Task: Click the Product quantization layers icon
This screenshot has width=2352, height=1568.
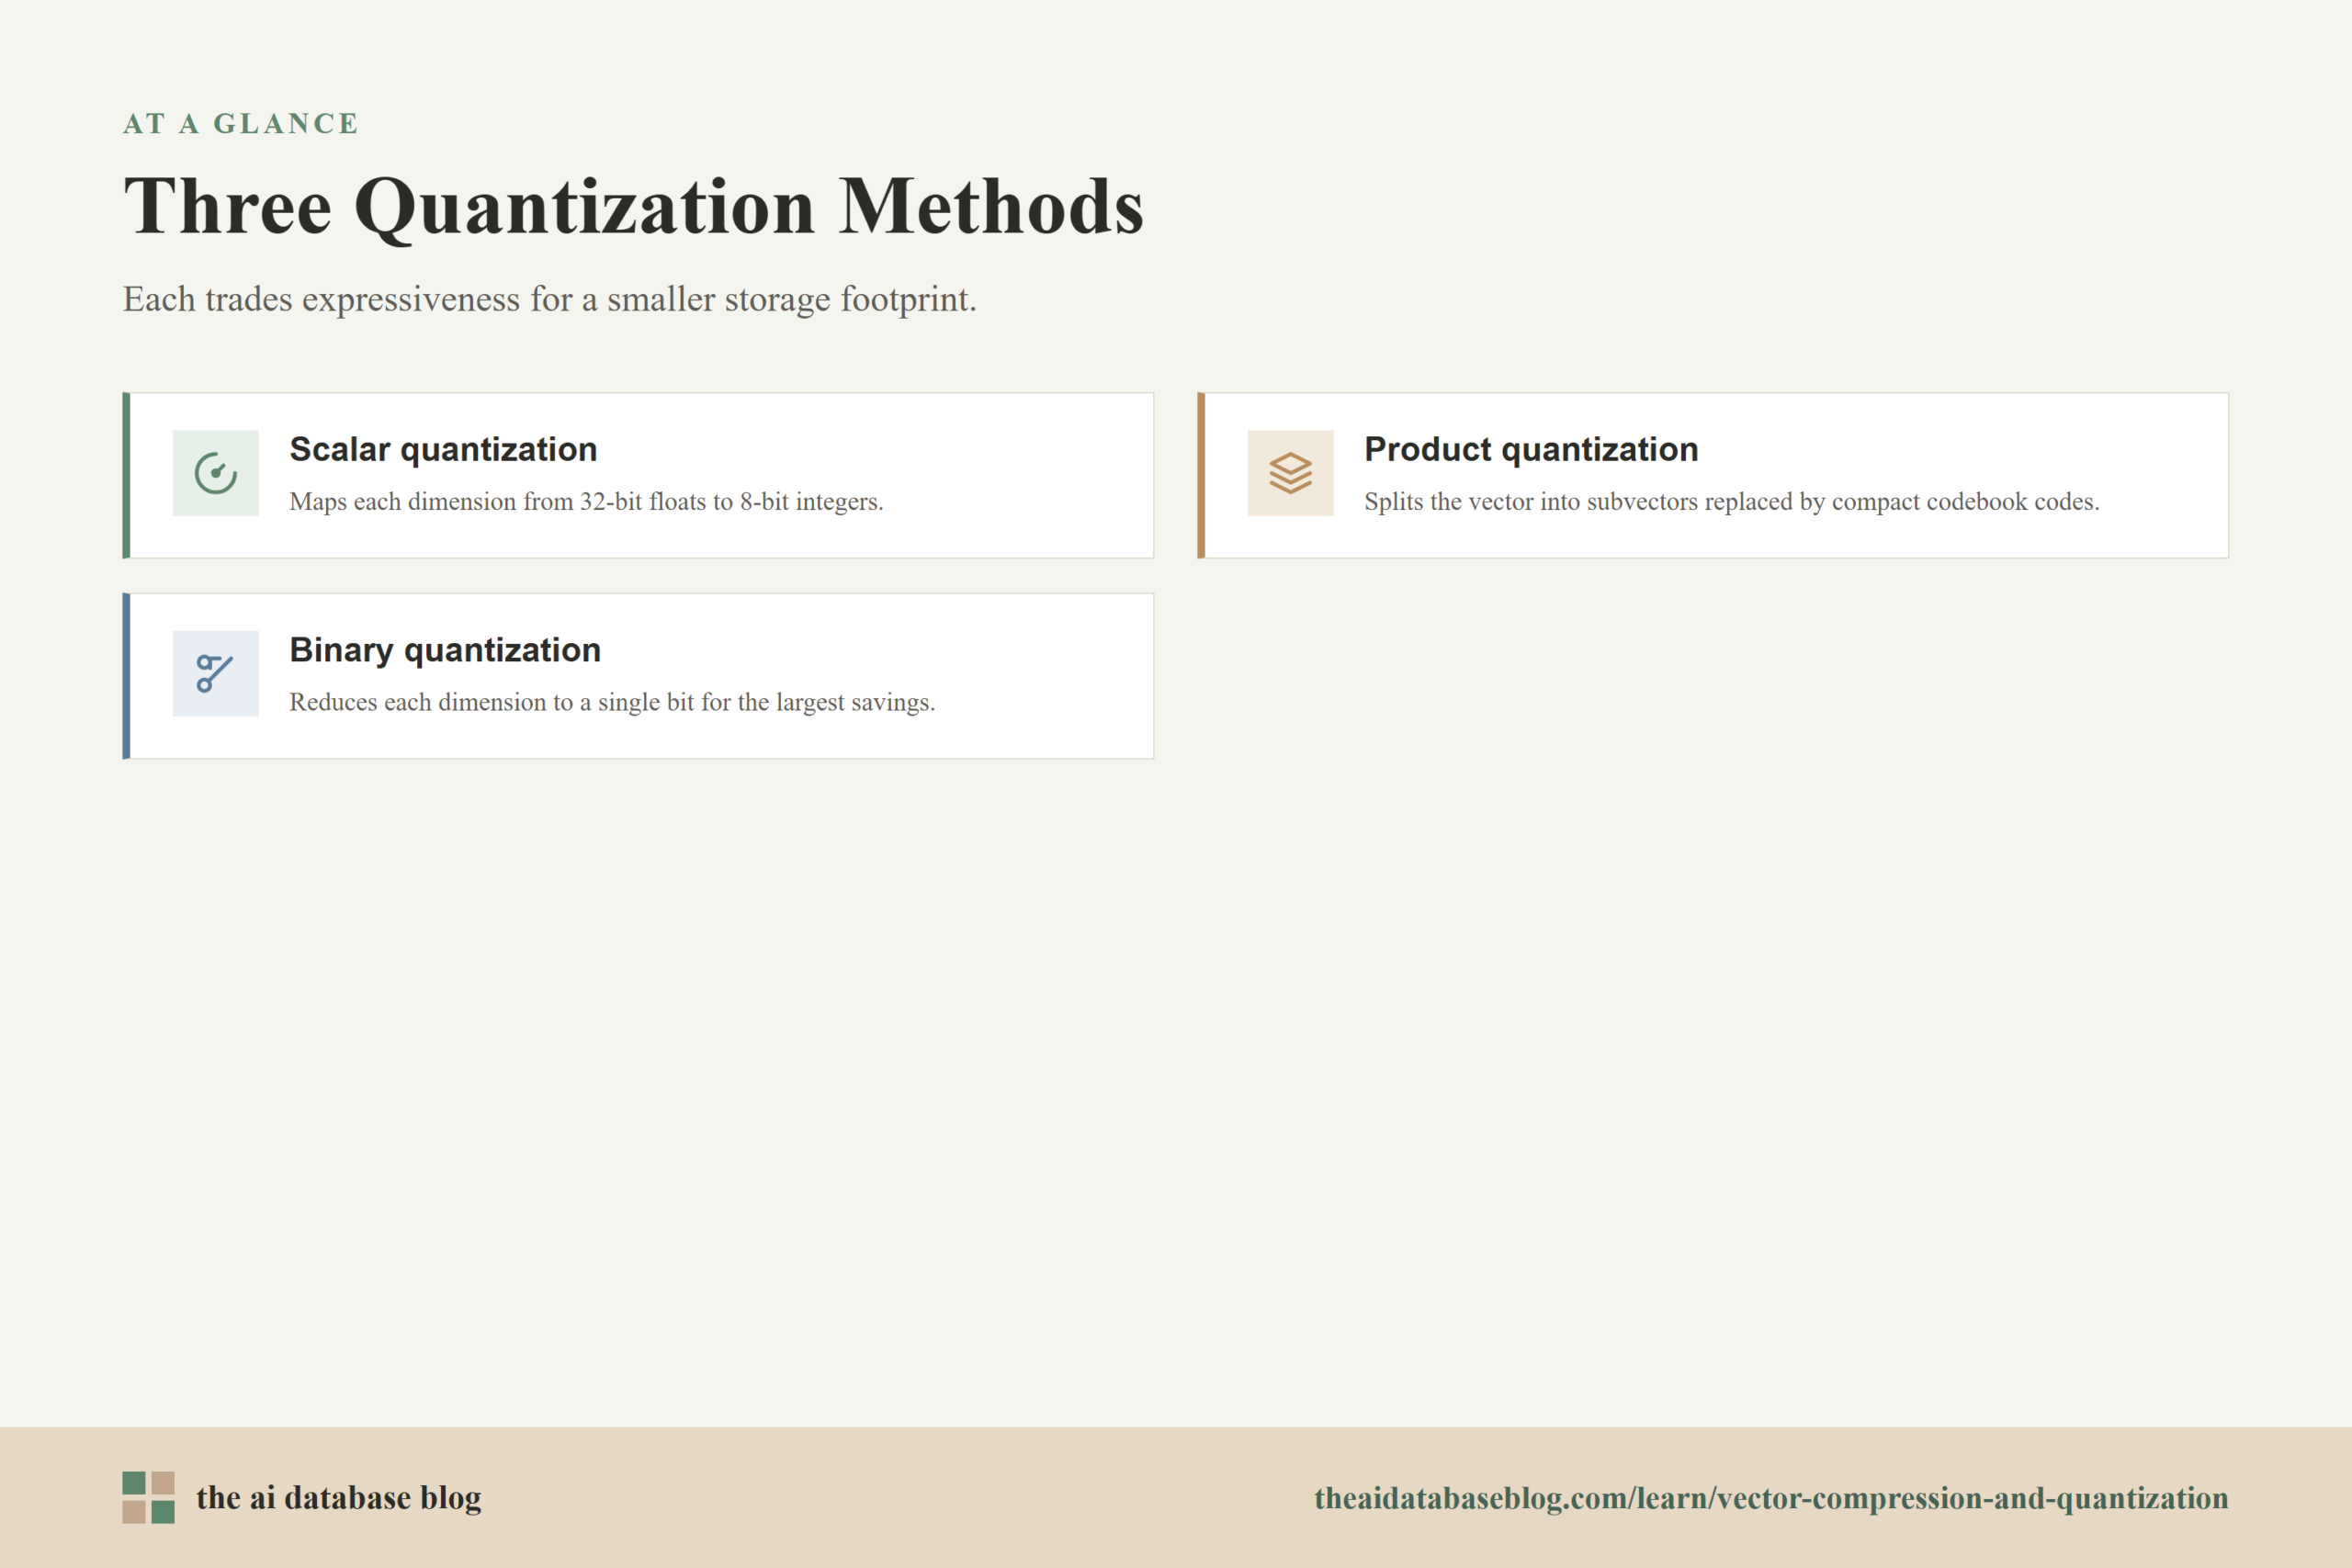Action: [1290, 473]
